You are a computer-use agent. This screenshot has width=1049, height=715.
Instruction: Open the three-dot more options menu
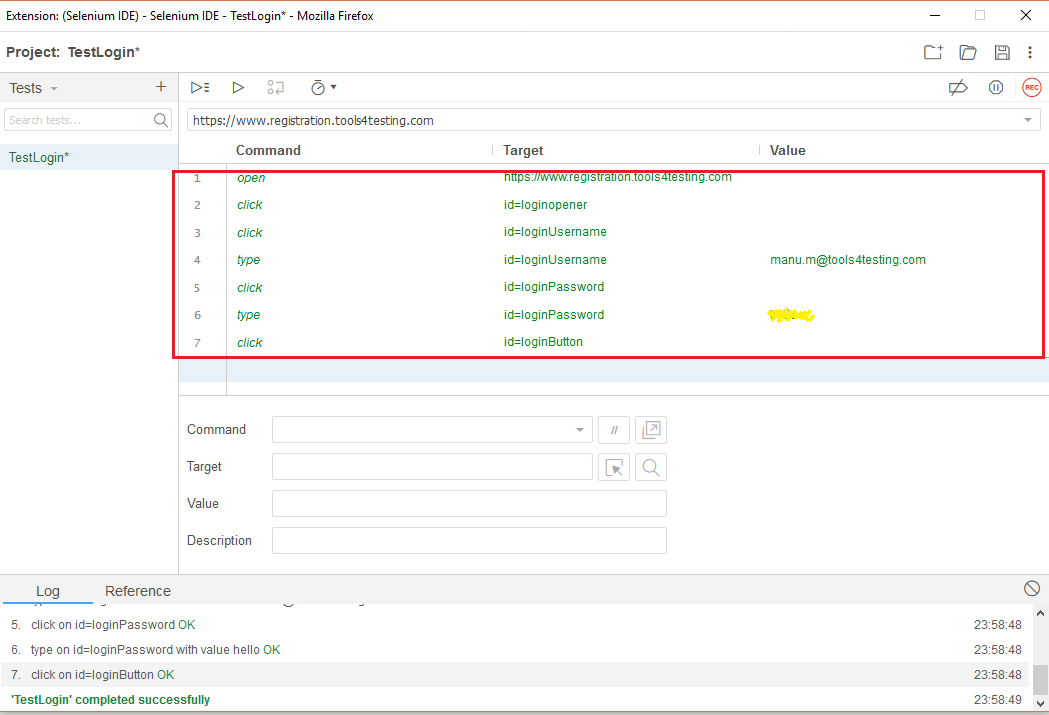(1030, 52)
